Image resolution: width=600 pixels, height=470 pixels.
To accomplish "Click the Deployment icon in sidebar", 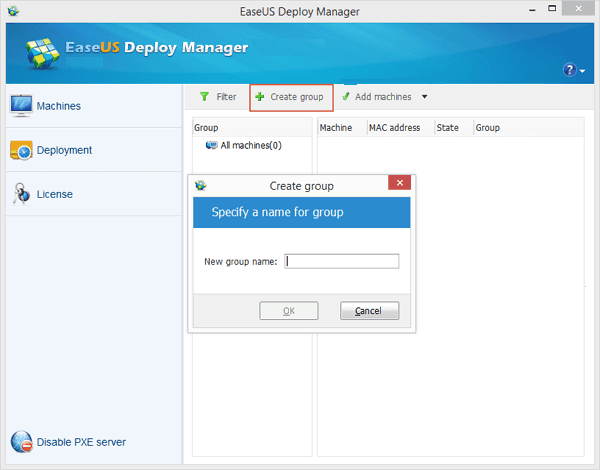I will [21, 150].
